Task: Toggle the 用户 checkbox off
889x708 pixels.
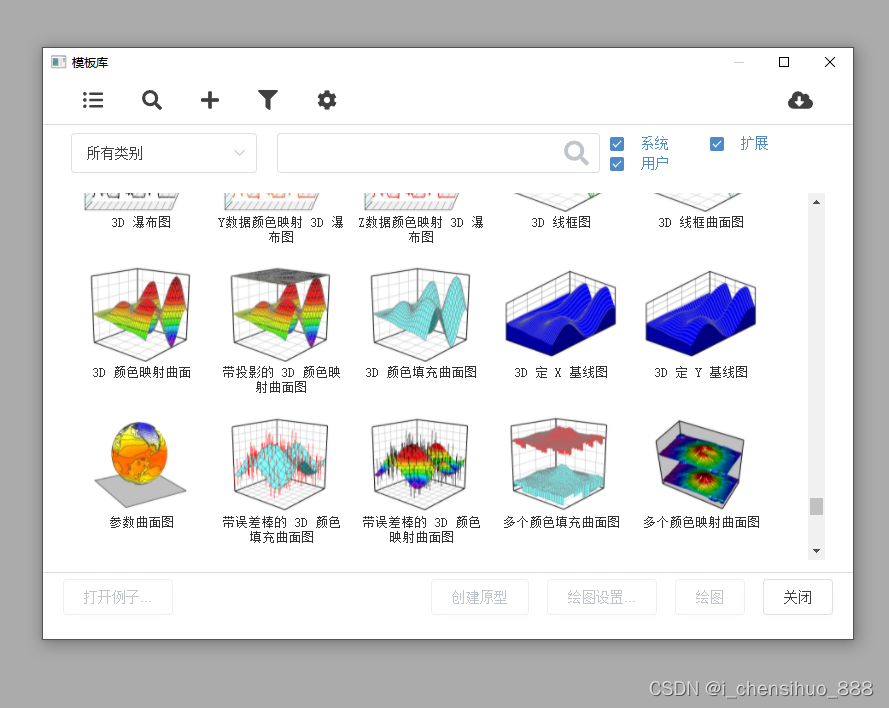Action: pos(617,164)
